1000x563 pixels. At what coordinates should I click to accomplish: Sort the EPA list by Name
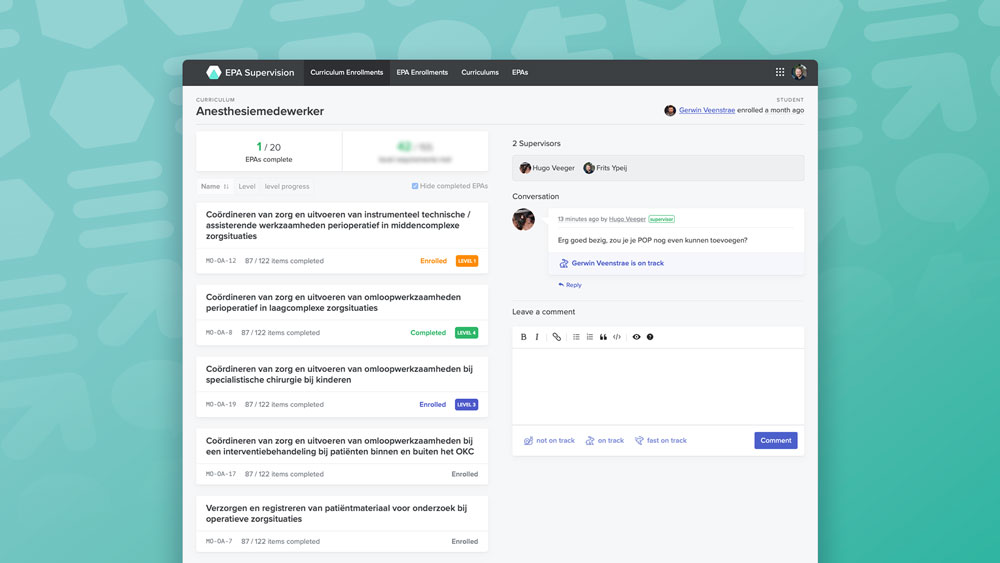(x=214, y=186)
